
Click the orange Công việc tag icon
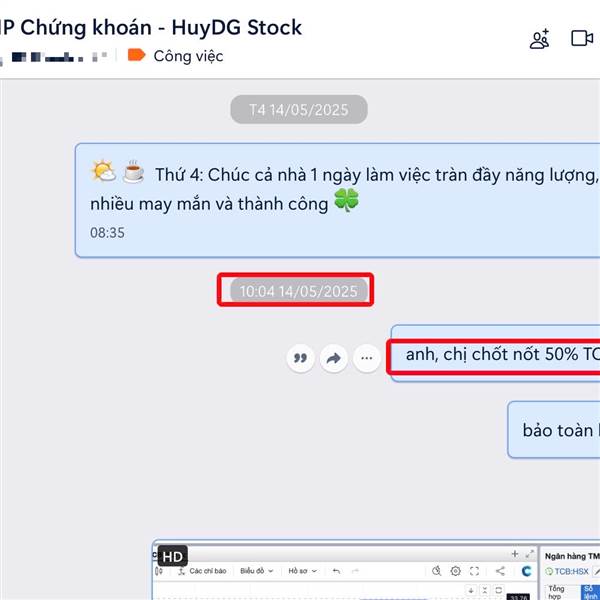(x=136, y=55)
